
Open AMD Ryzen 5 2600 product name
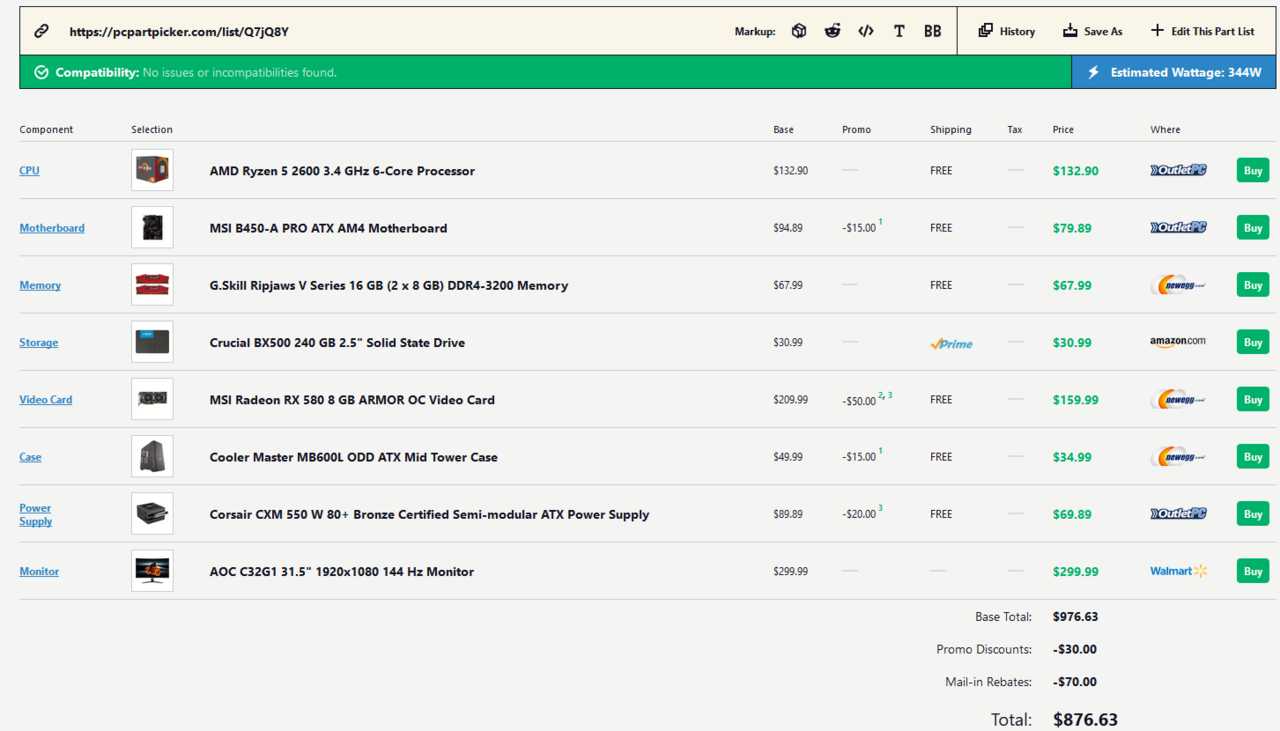pos(342,171)
